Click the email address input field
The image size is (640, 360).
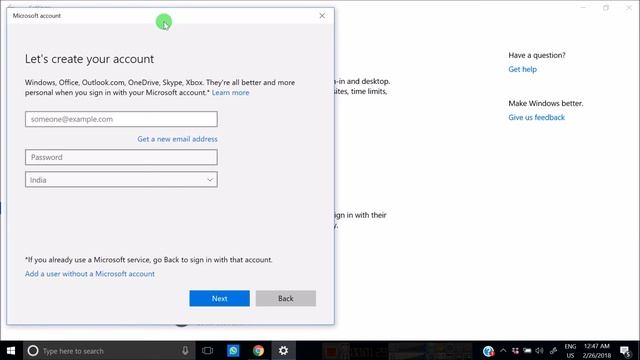(121, 119)
